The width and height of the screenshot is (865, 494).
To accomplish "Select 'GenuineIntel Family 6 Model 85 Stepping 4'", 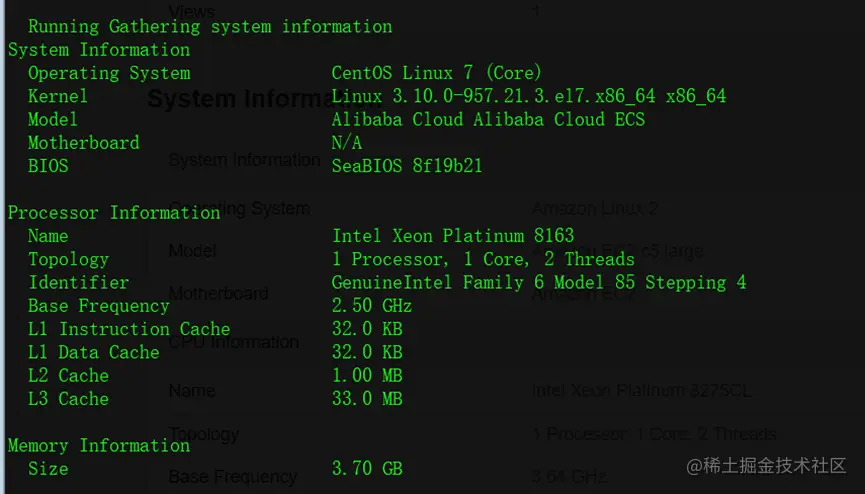I will click(x=539, y=283).
